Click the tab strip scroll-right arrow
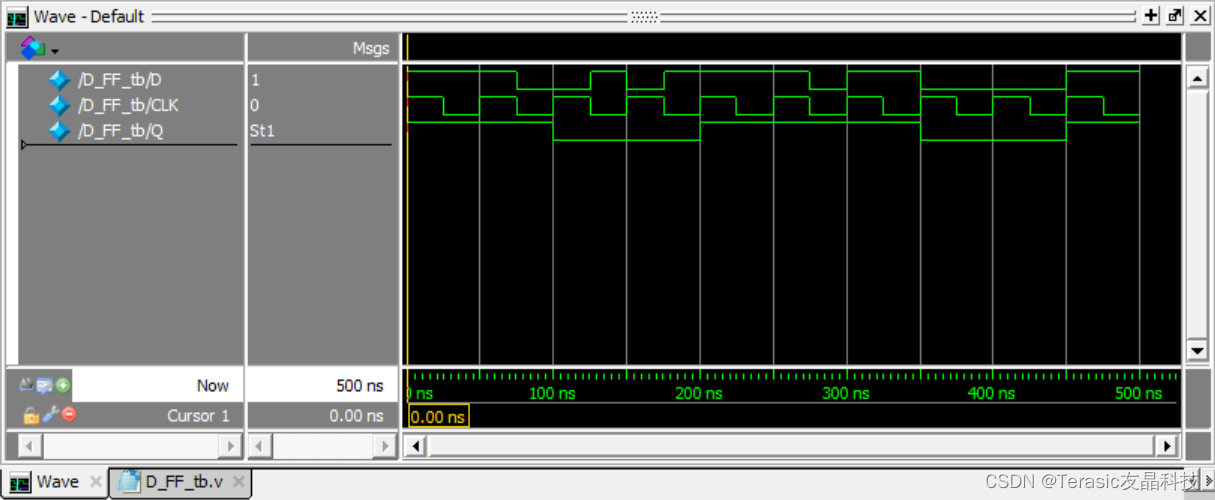Image resolution: width=1215 pixels, height=500 pixels. (x=1207, y=482)
